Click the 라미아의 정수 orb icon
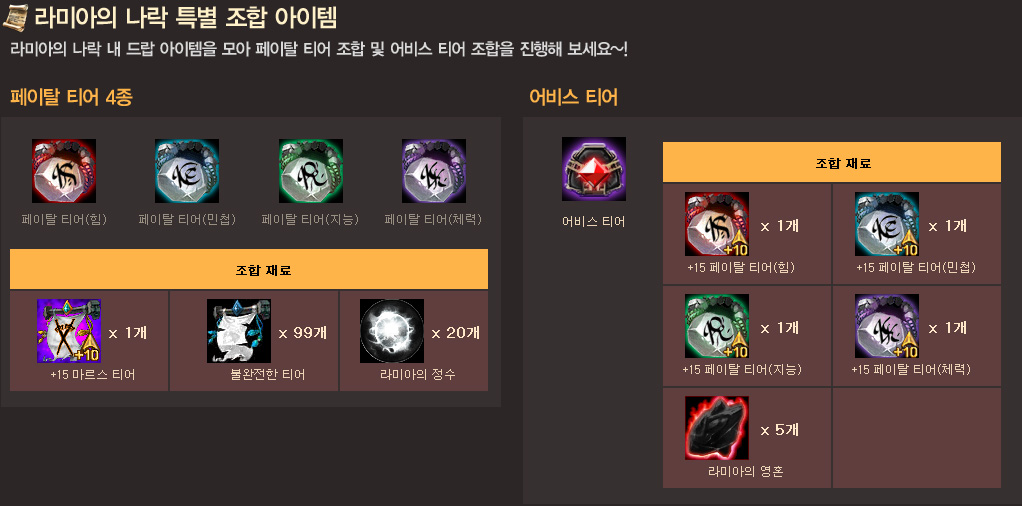 (392, 331)
